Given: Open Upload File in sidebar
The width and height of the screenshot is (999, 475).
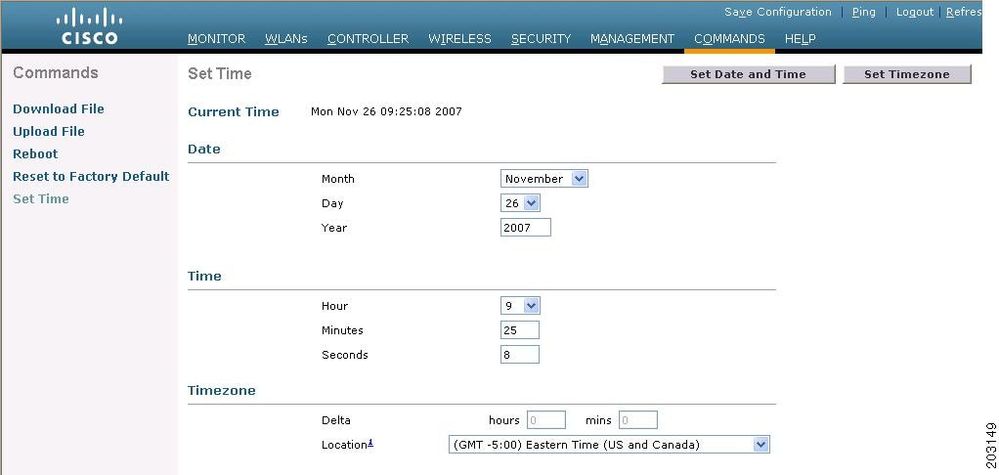Looking at the screenshot, I should pos(48,131).
